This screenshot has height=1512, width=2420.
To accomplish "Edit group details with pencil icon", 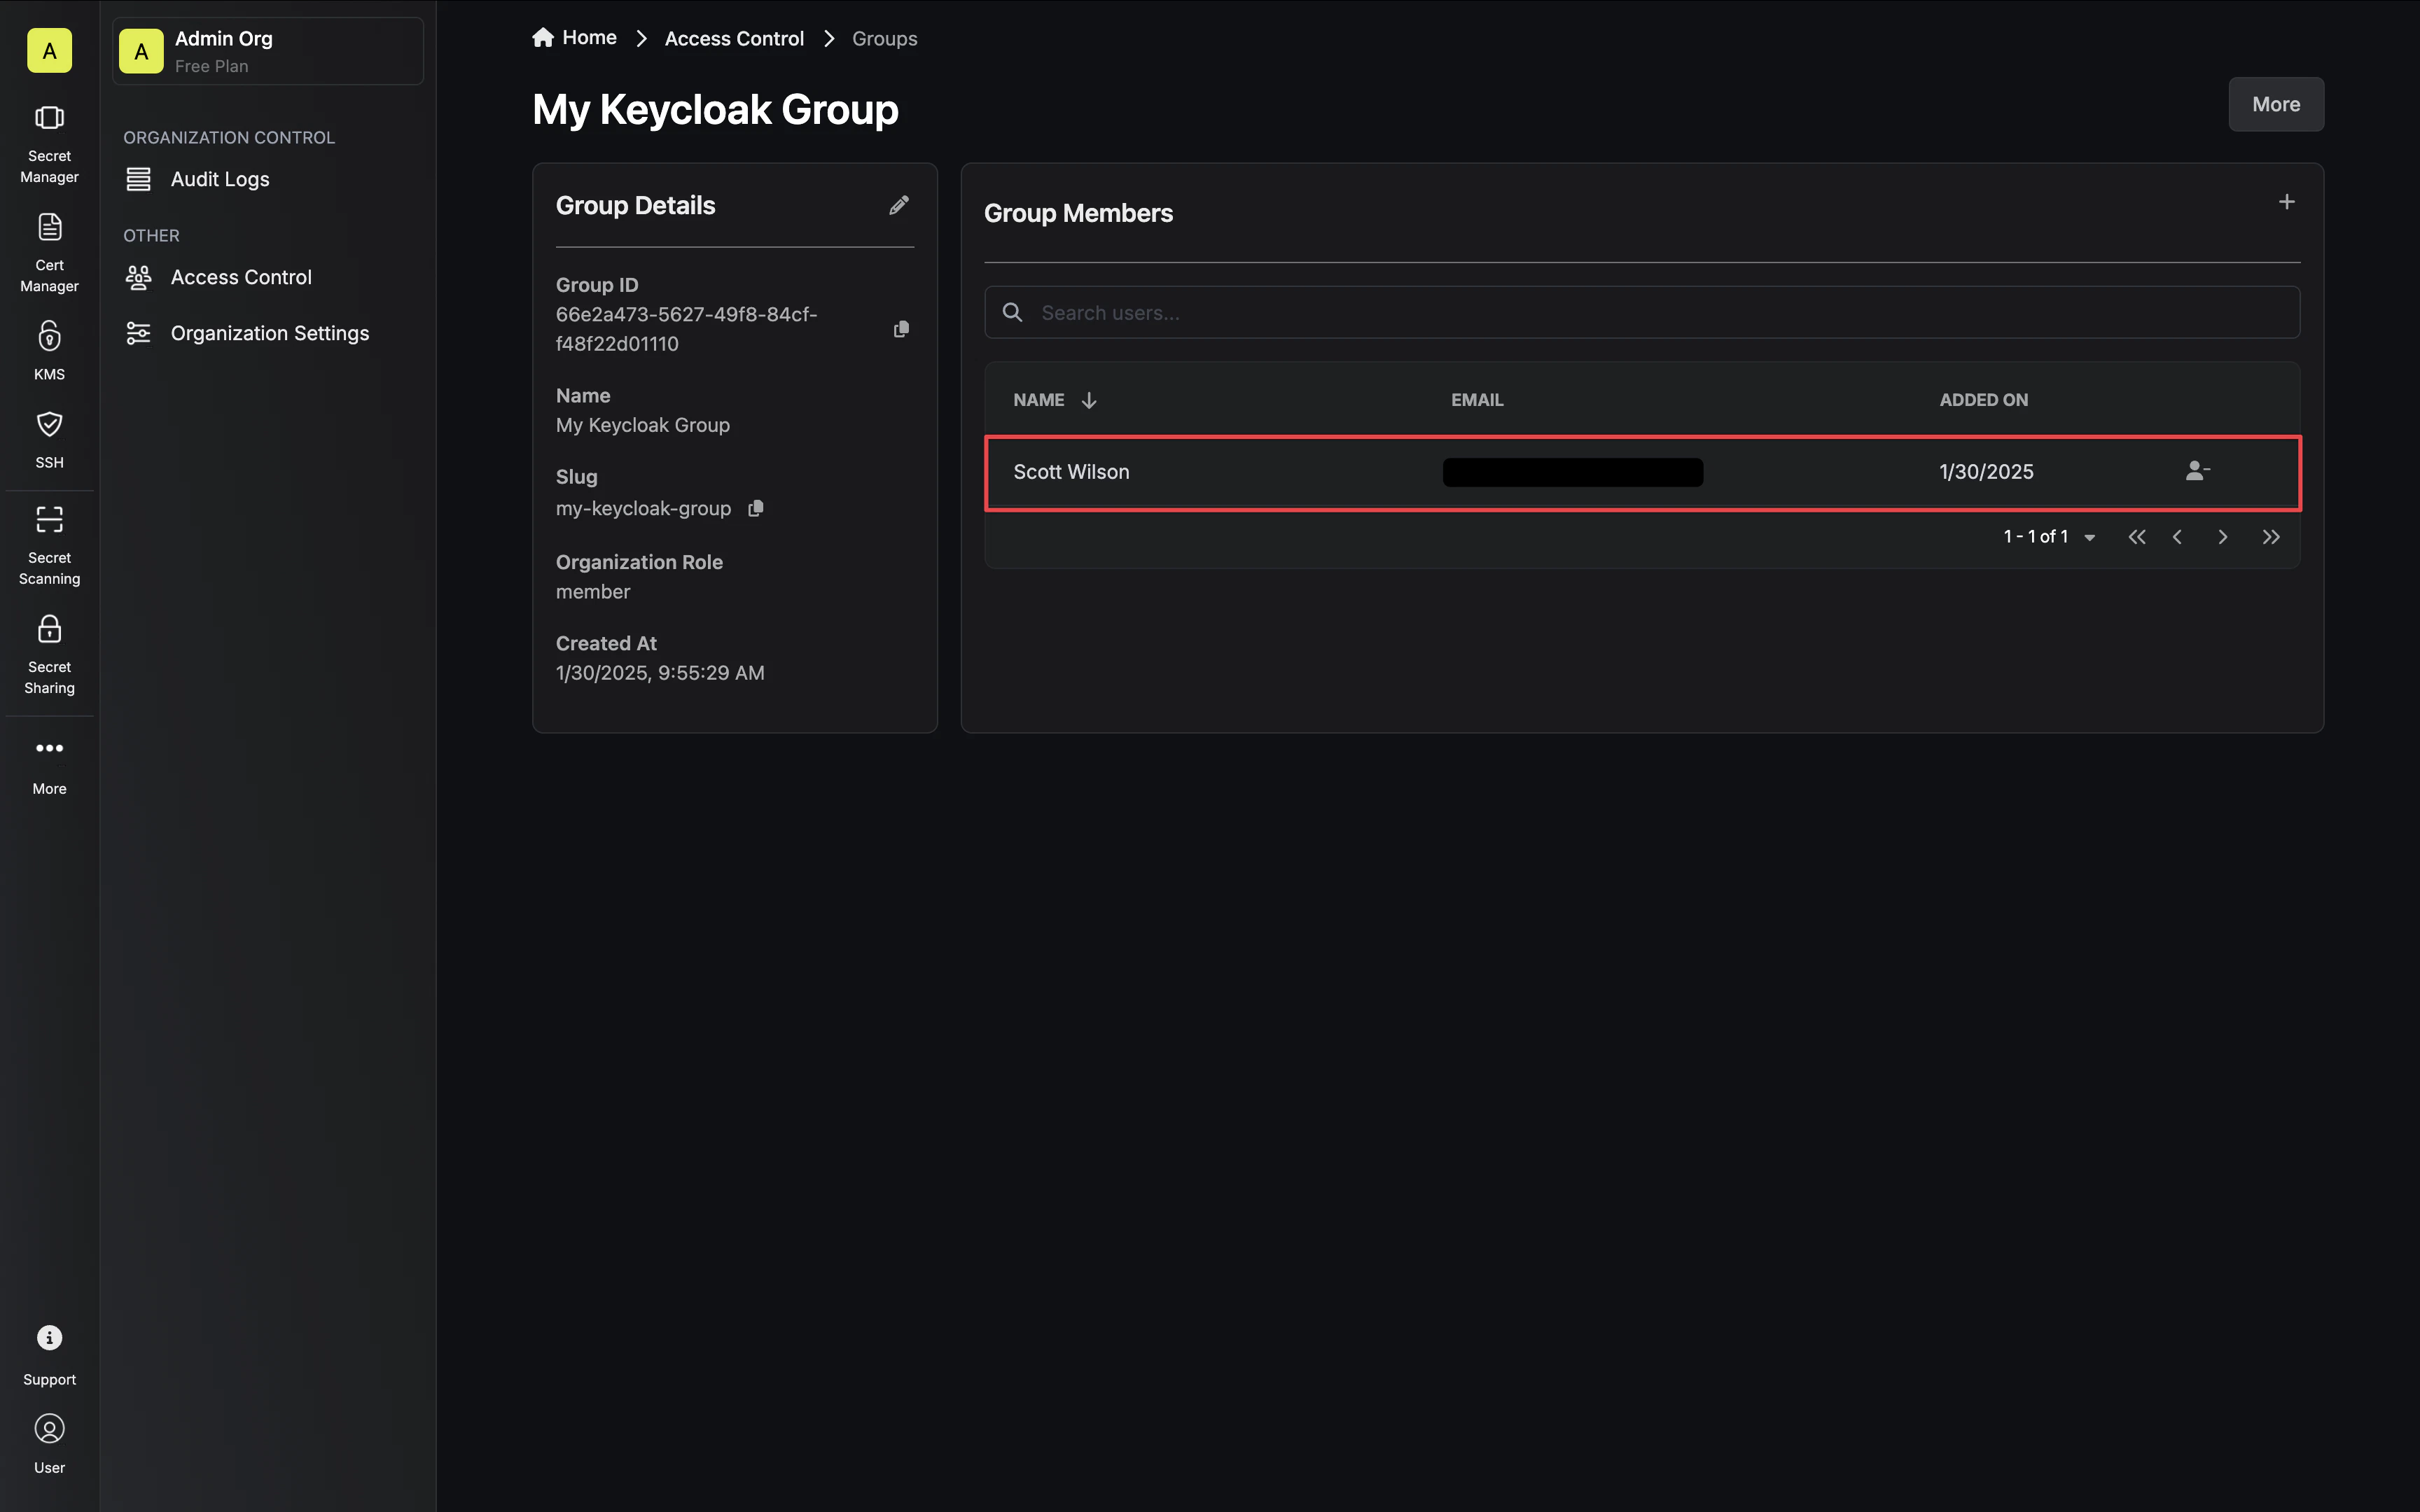I will pyautogui.click(x=899, y=205).
